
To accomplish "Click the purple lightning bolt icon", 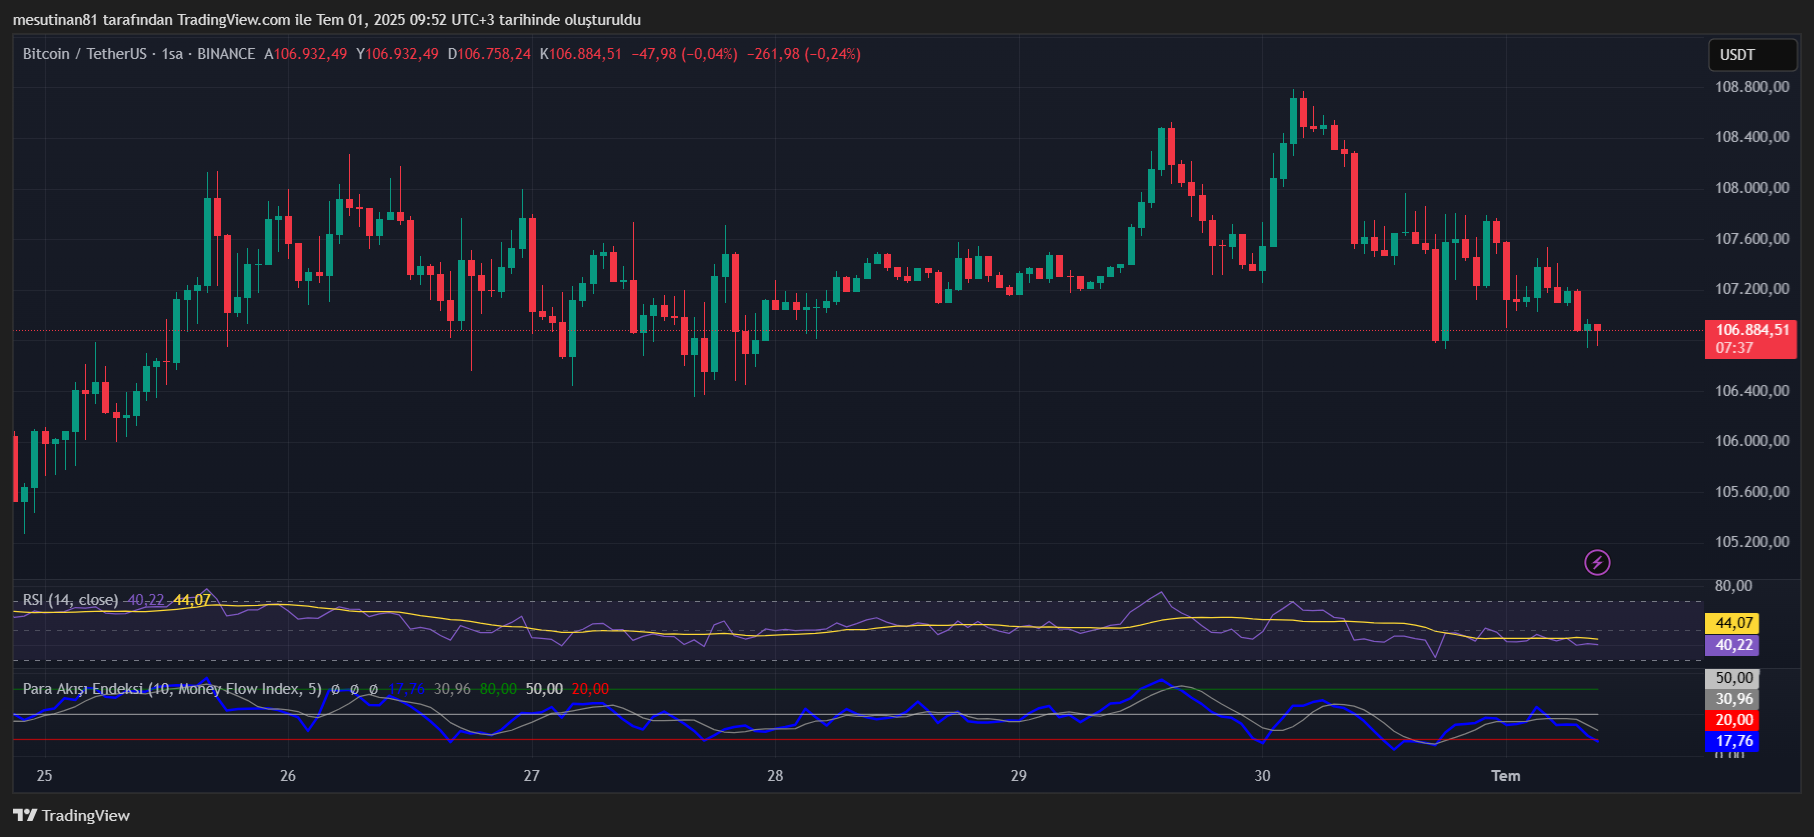I will [x=1597, y=562].
